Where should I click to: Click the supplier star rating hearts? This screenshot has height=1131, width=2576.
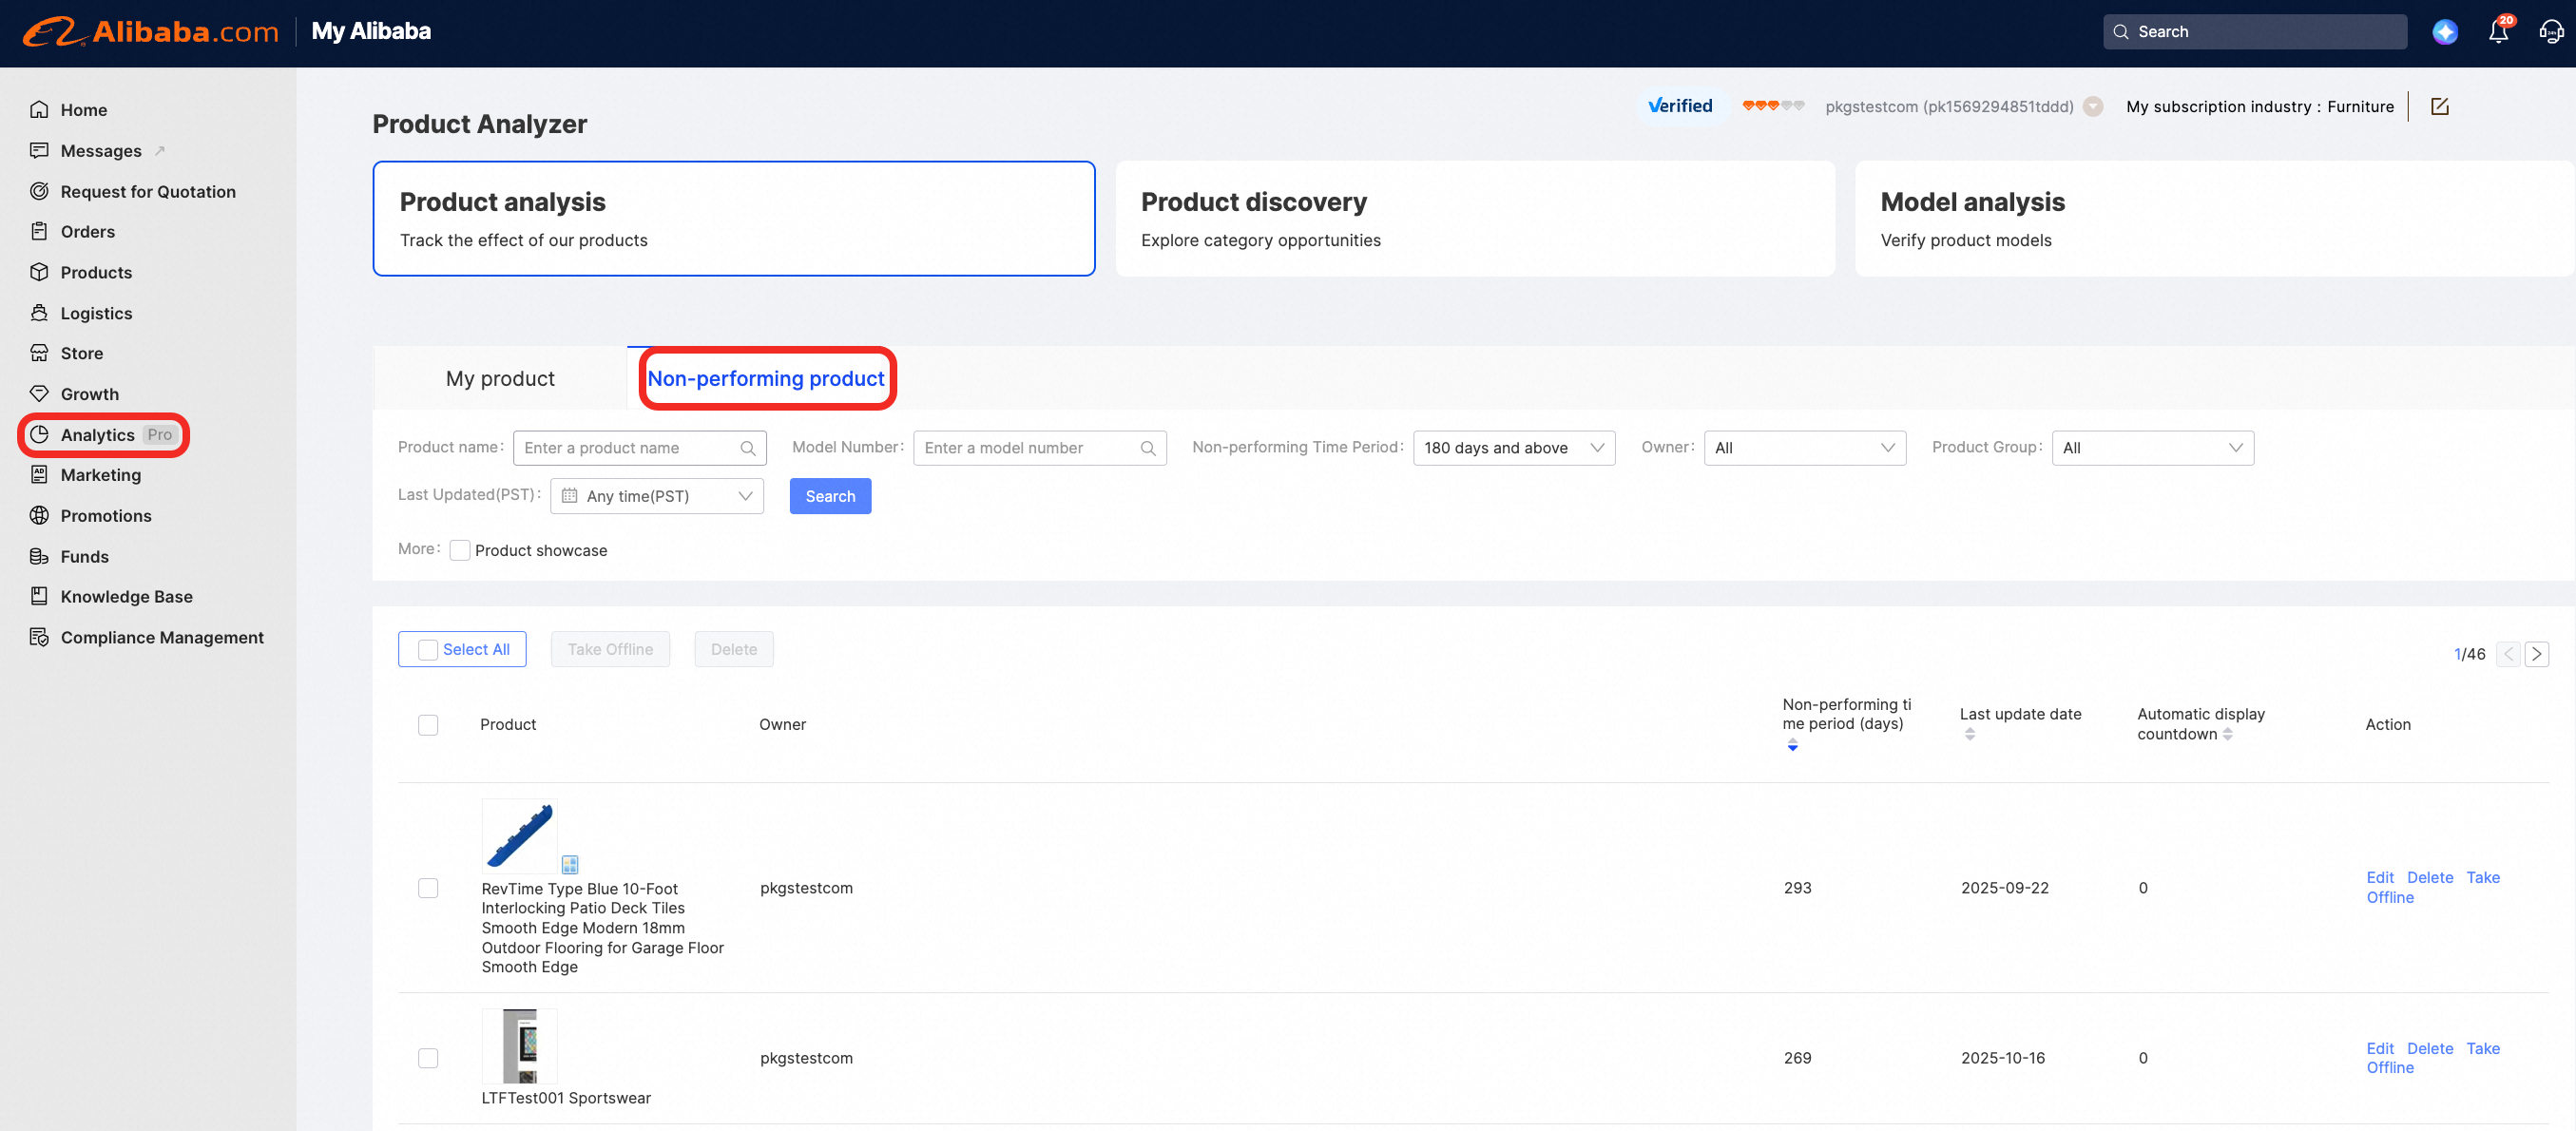(1772, 106)
